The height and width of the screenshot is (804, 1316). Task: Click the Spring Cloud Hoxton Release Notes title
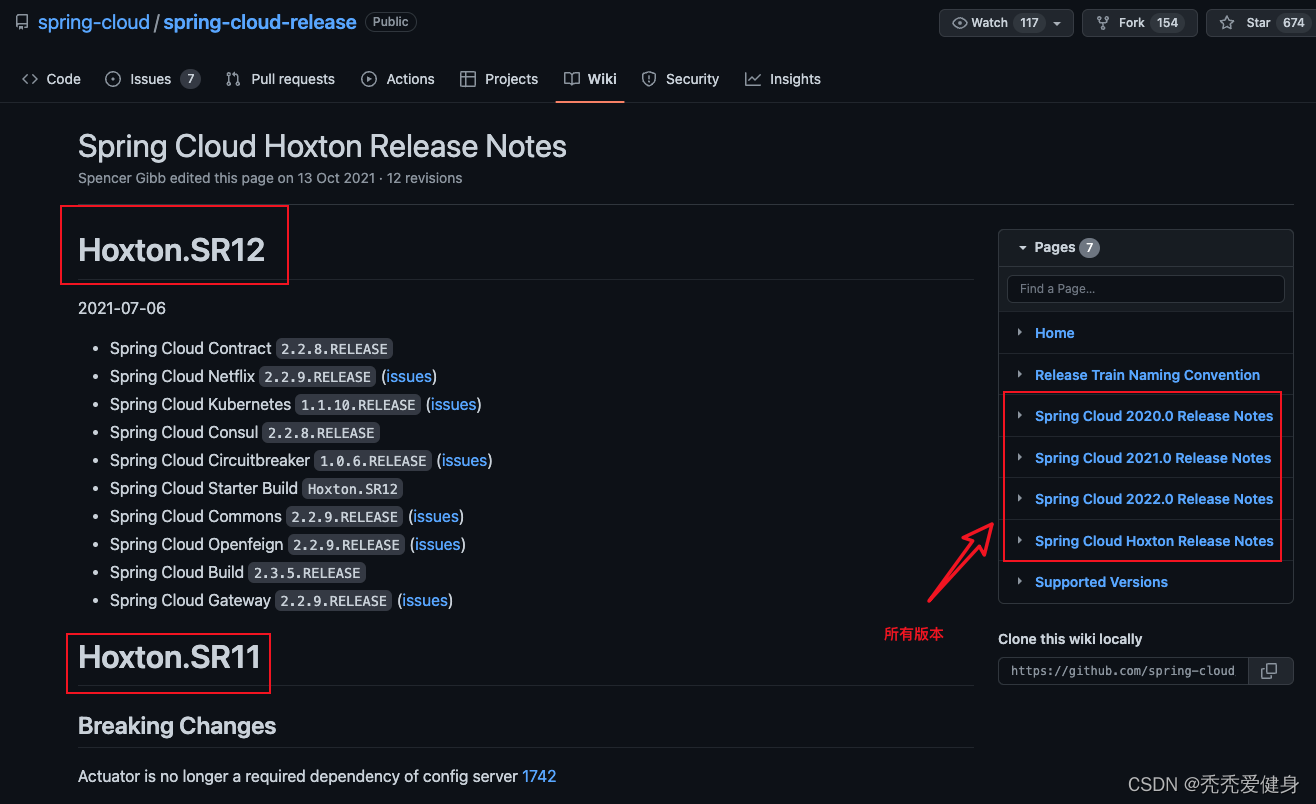[x=322, y=147]
